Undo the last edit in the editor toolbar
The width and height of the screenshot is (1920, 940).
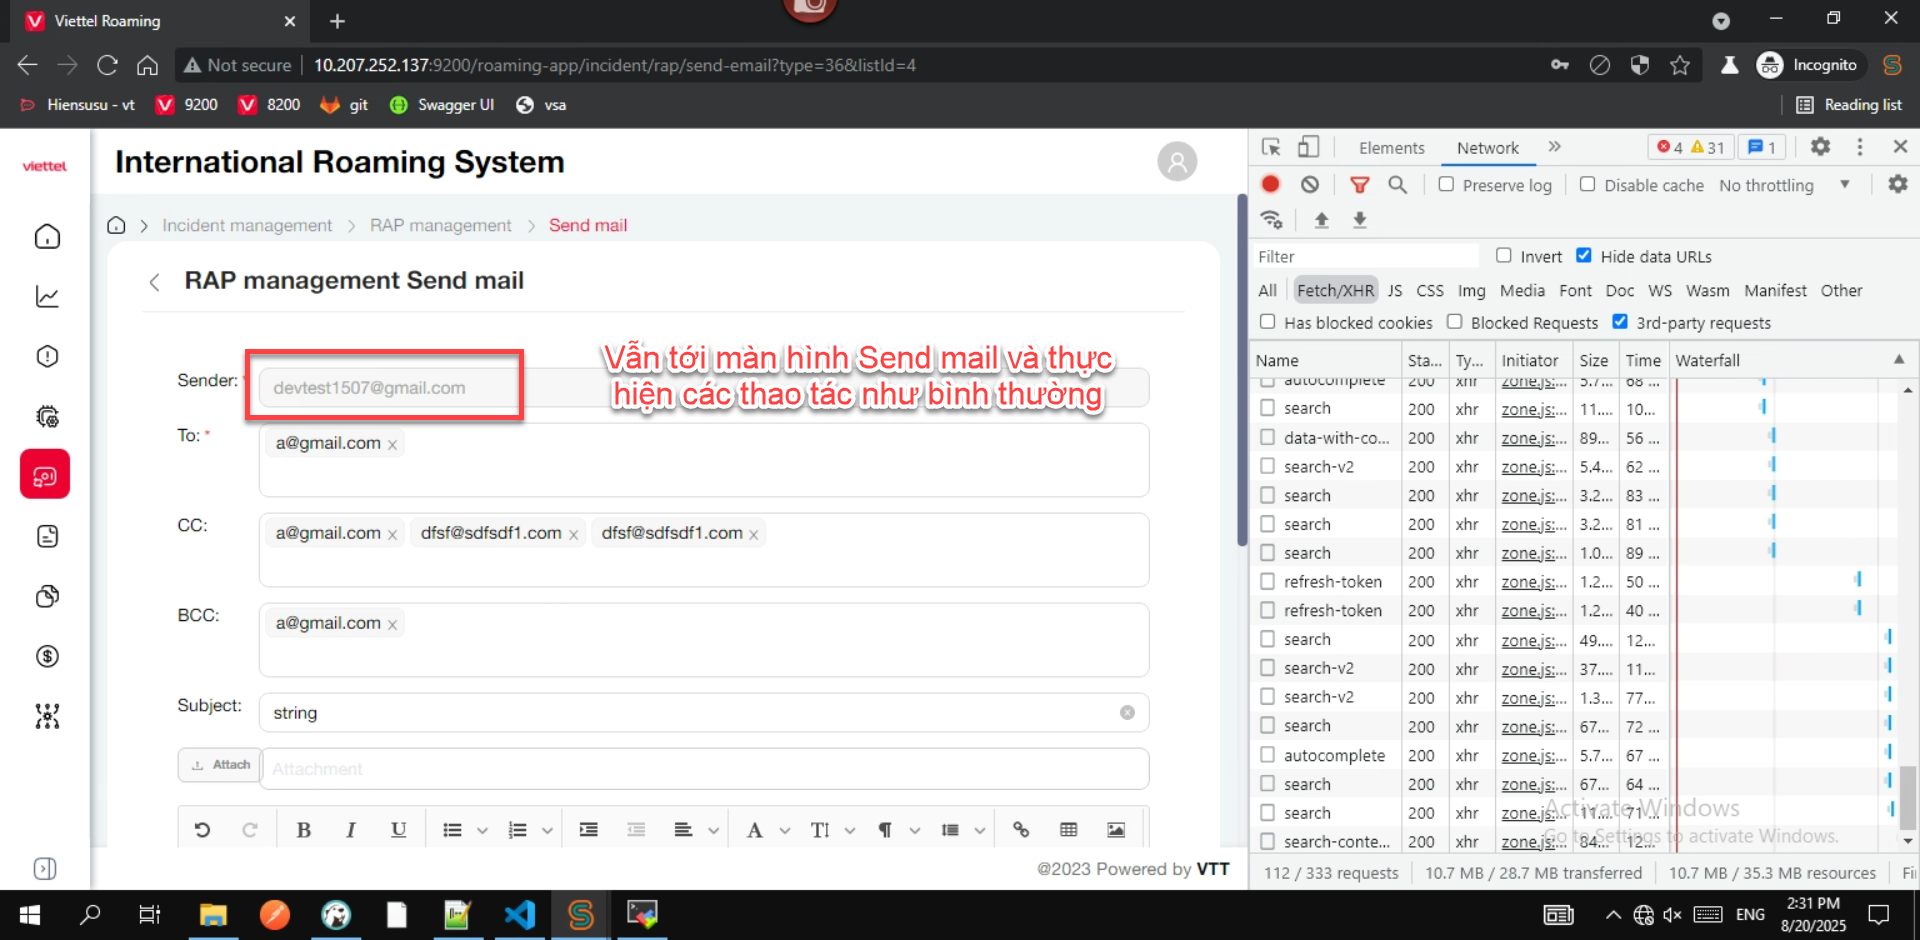(202, 830)
